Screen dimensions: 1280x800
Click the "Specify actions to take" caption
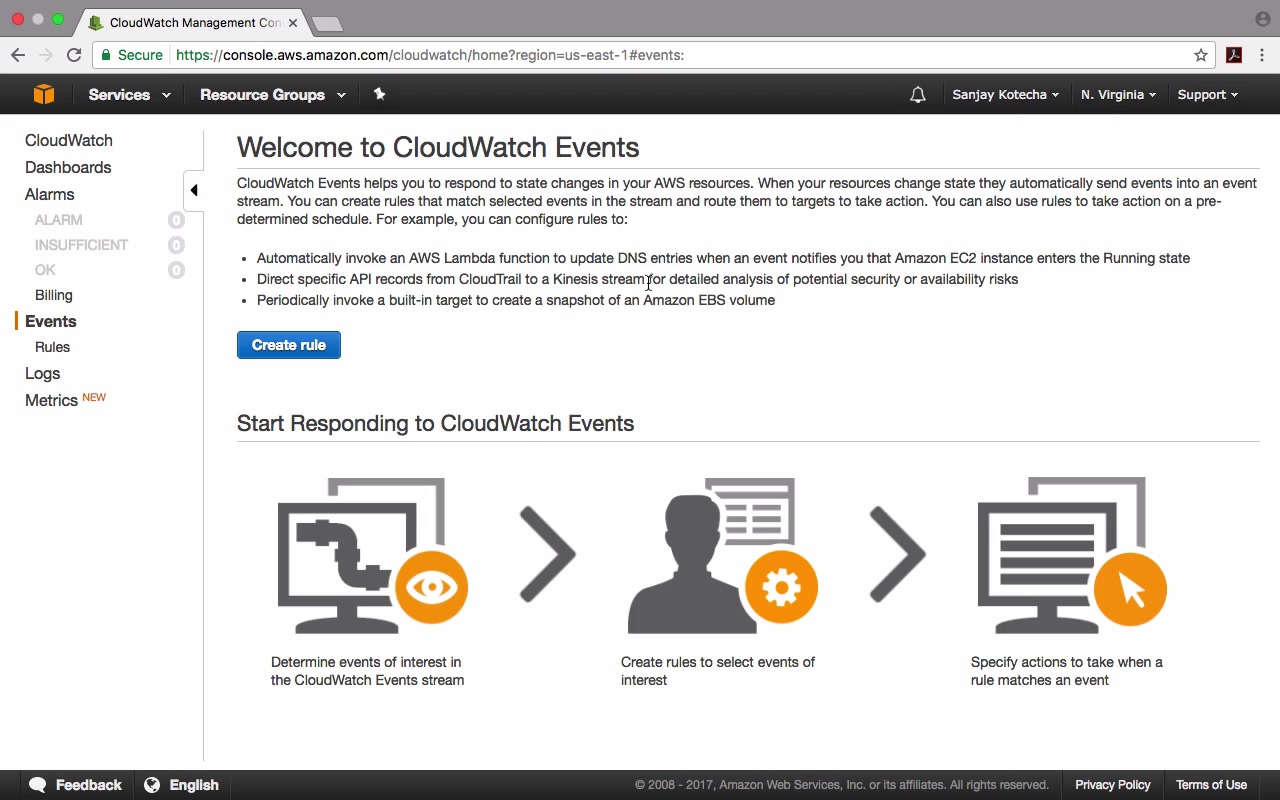(x=1067, y=671)
